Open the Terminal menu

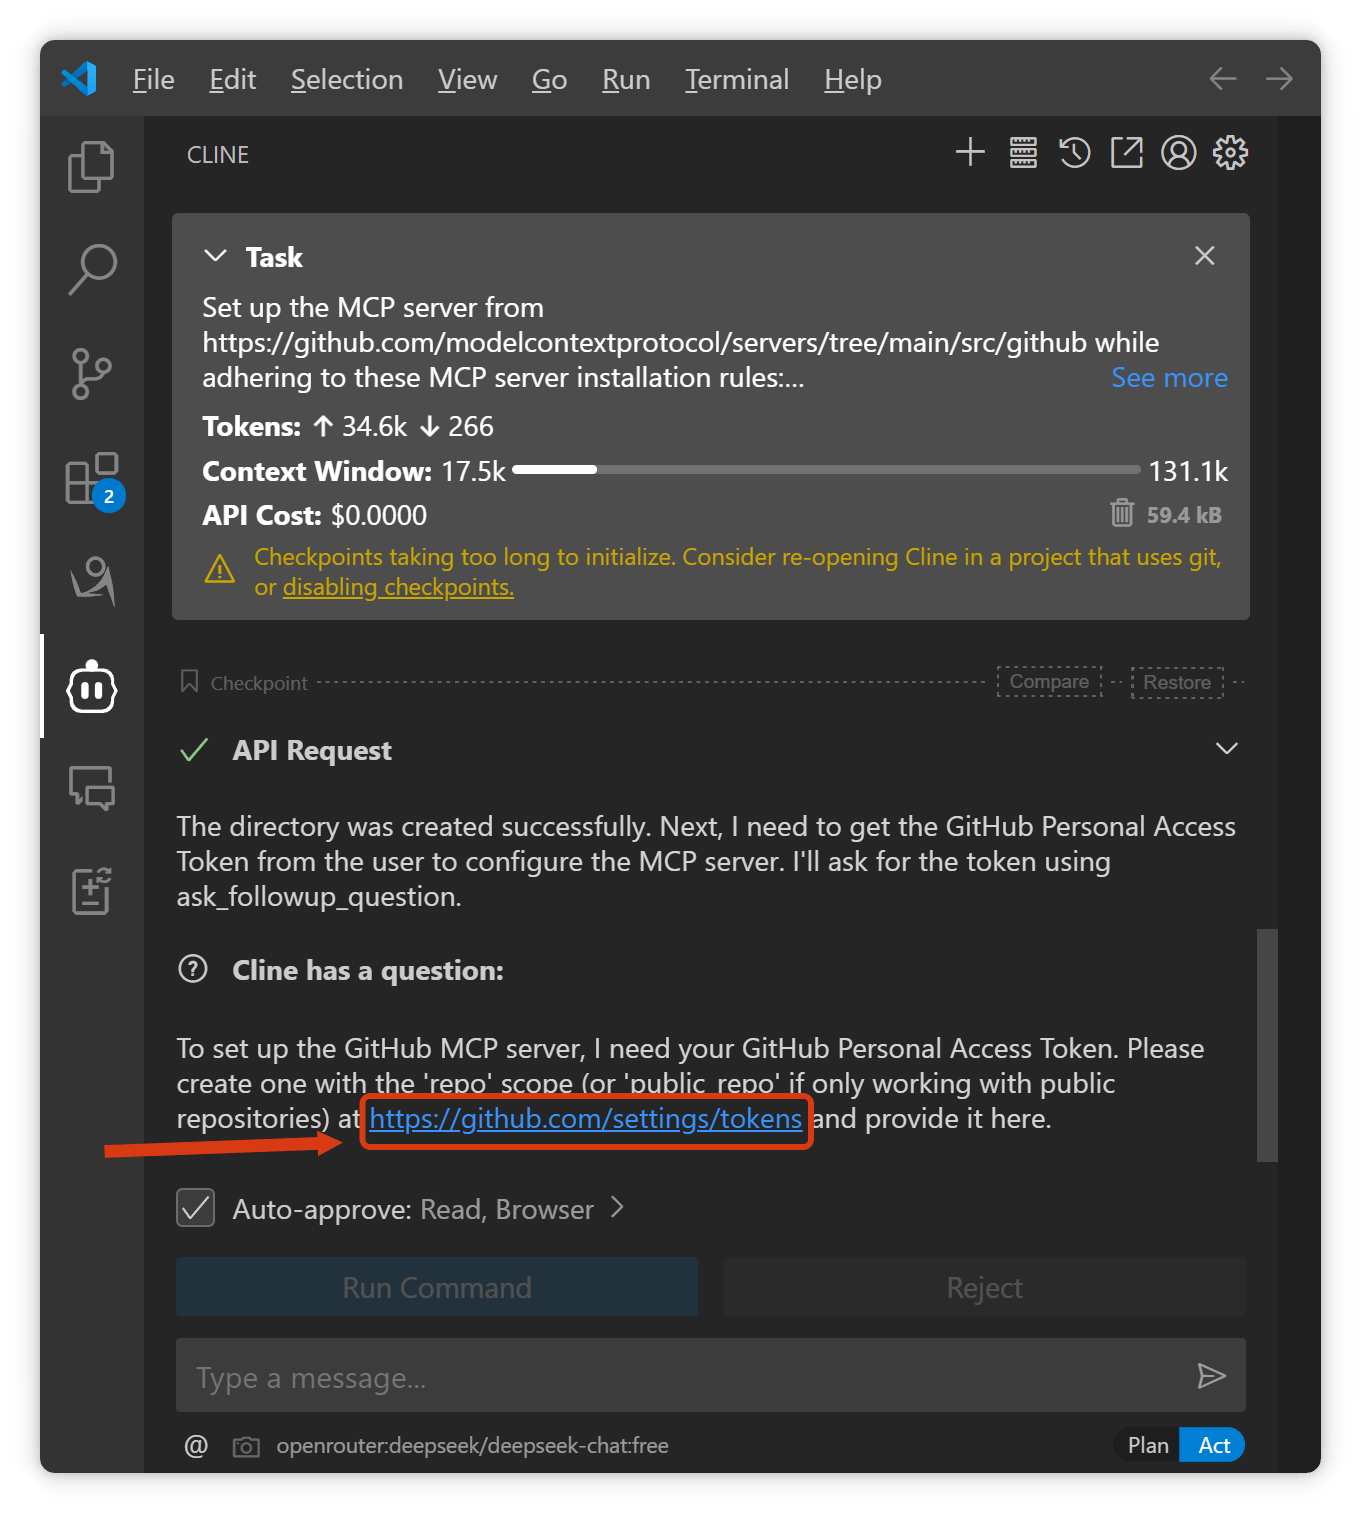[737, 79]
